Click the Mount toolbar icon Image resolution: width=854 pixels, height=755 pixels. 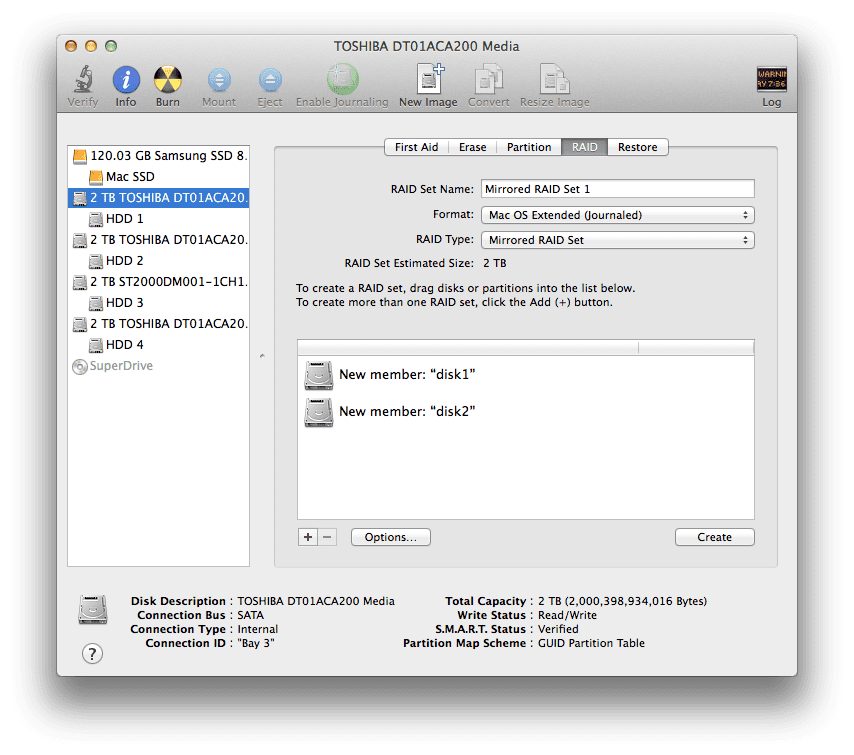[219, 80]
